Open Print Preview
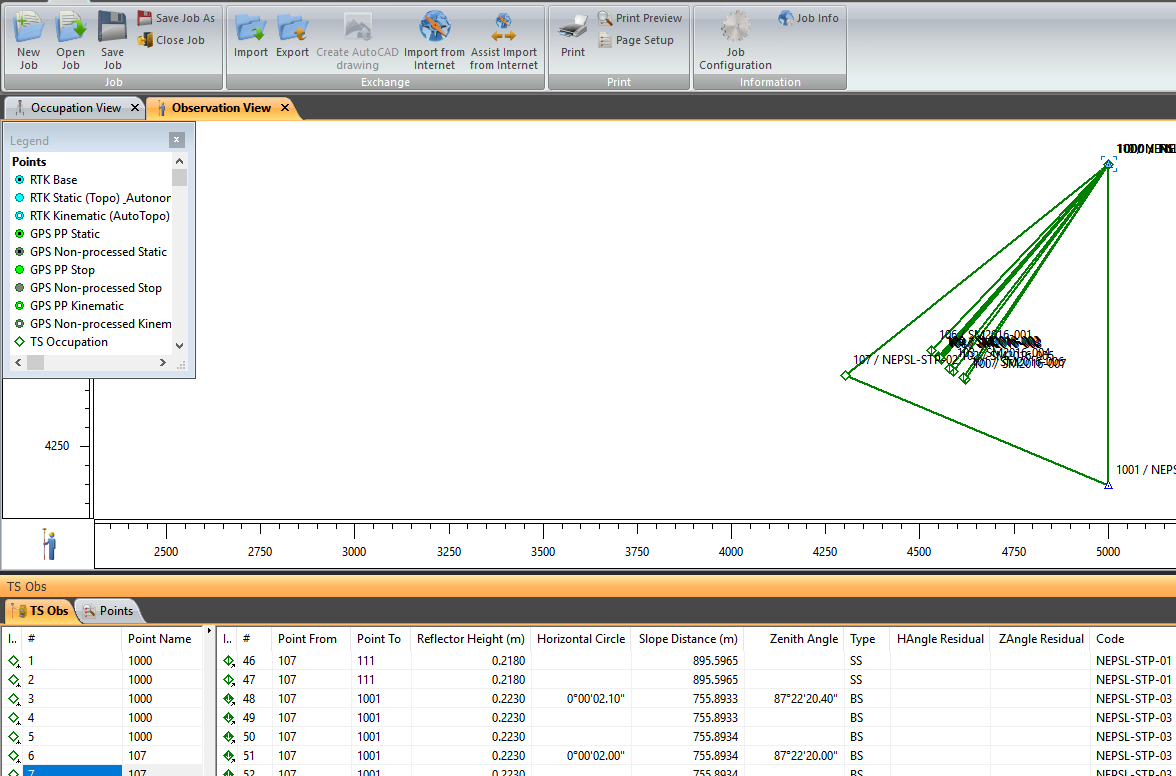This screenshot has height=776, width=1176. point(639,18)
